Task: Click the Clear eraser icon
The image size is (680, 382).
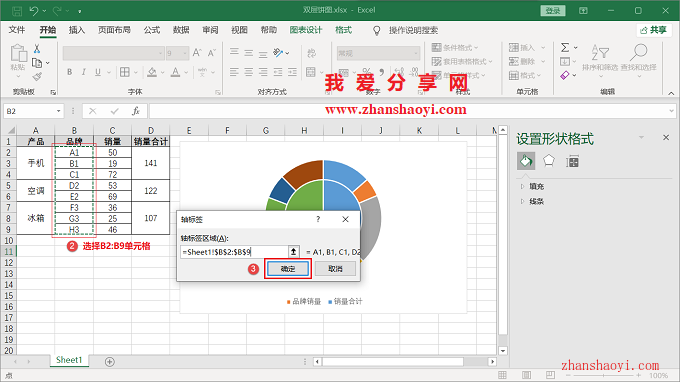Action: pyautogui.click(x=565, y=75)
